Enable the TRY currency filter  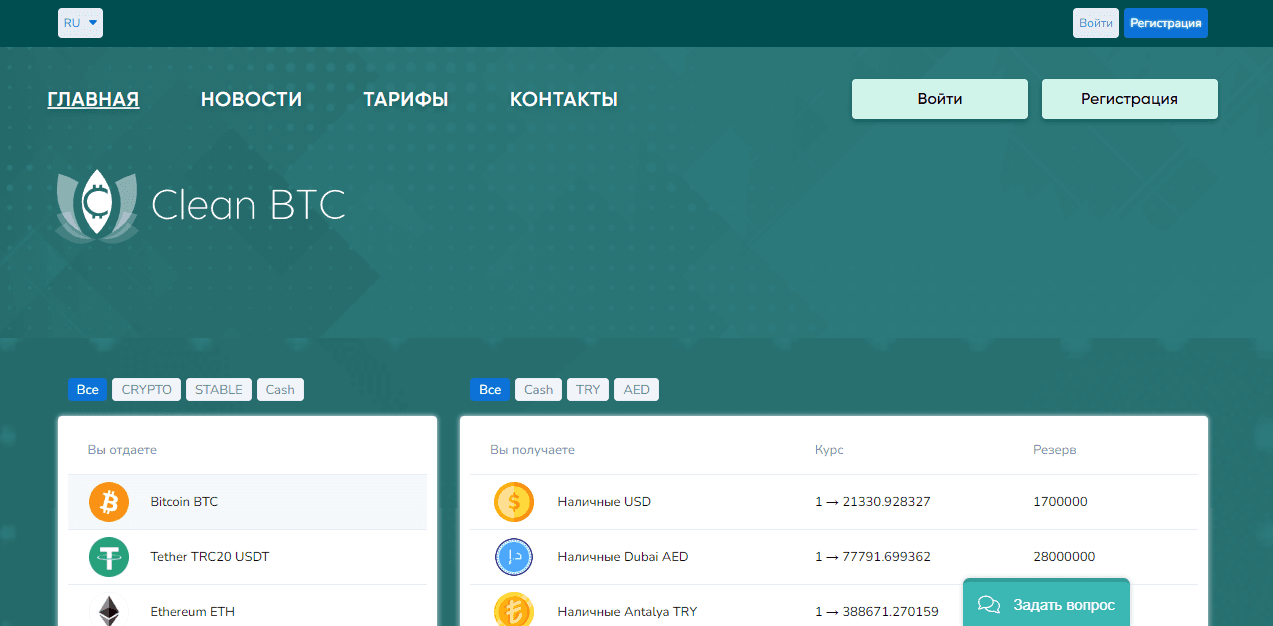[x=587, y=389]
